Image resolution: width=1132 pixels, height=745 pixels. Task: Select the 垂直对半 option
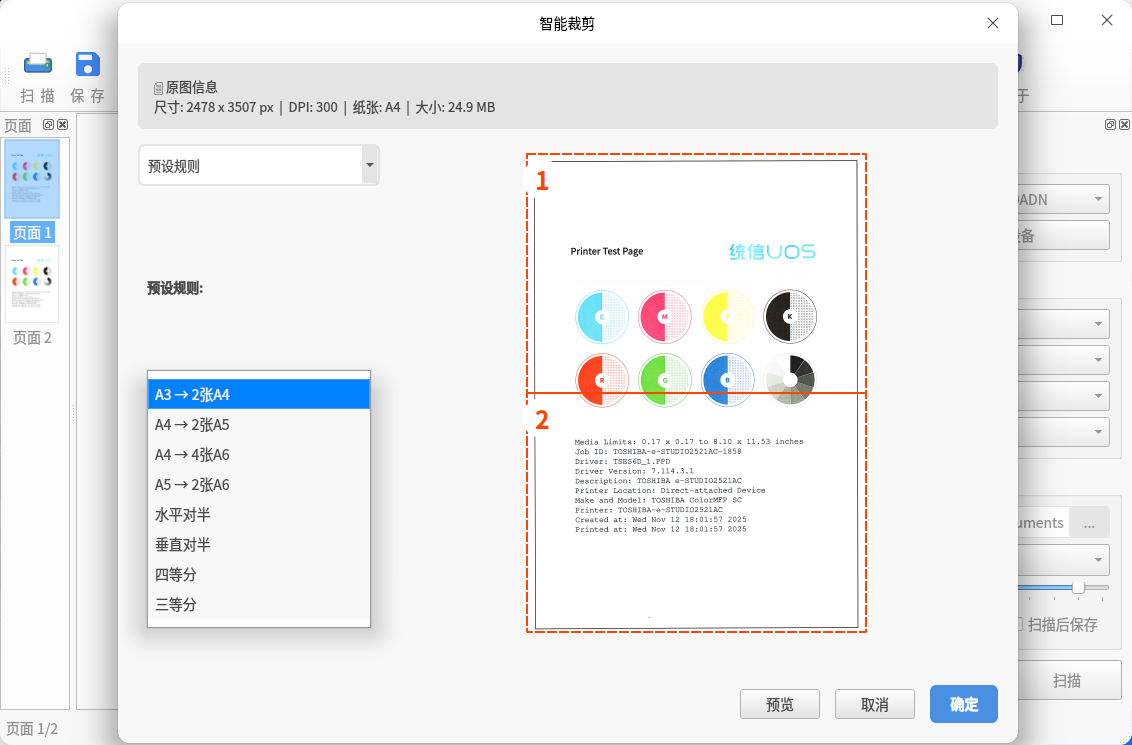[x=258, y=544]
